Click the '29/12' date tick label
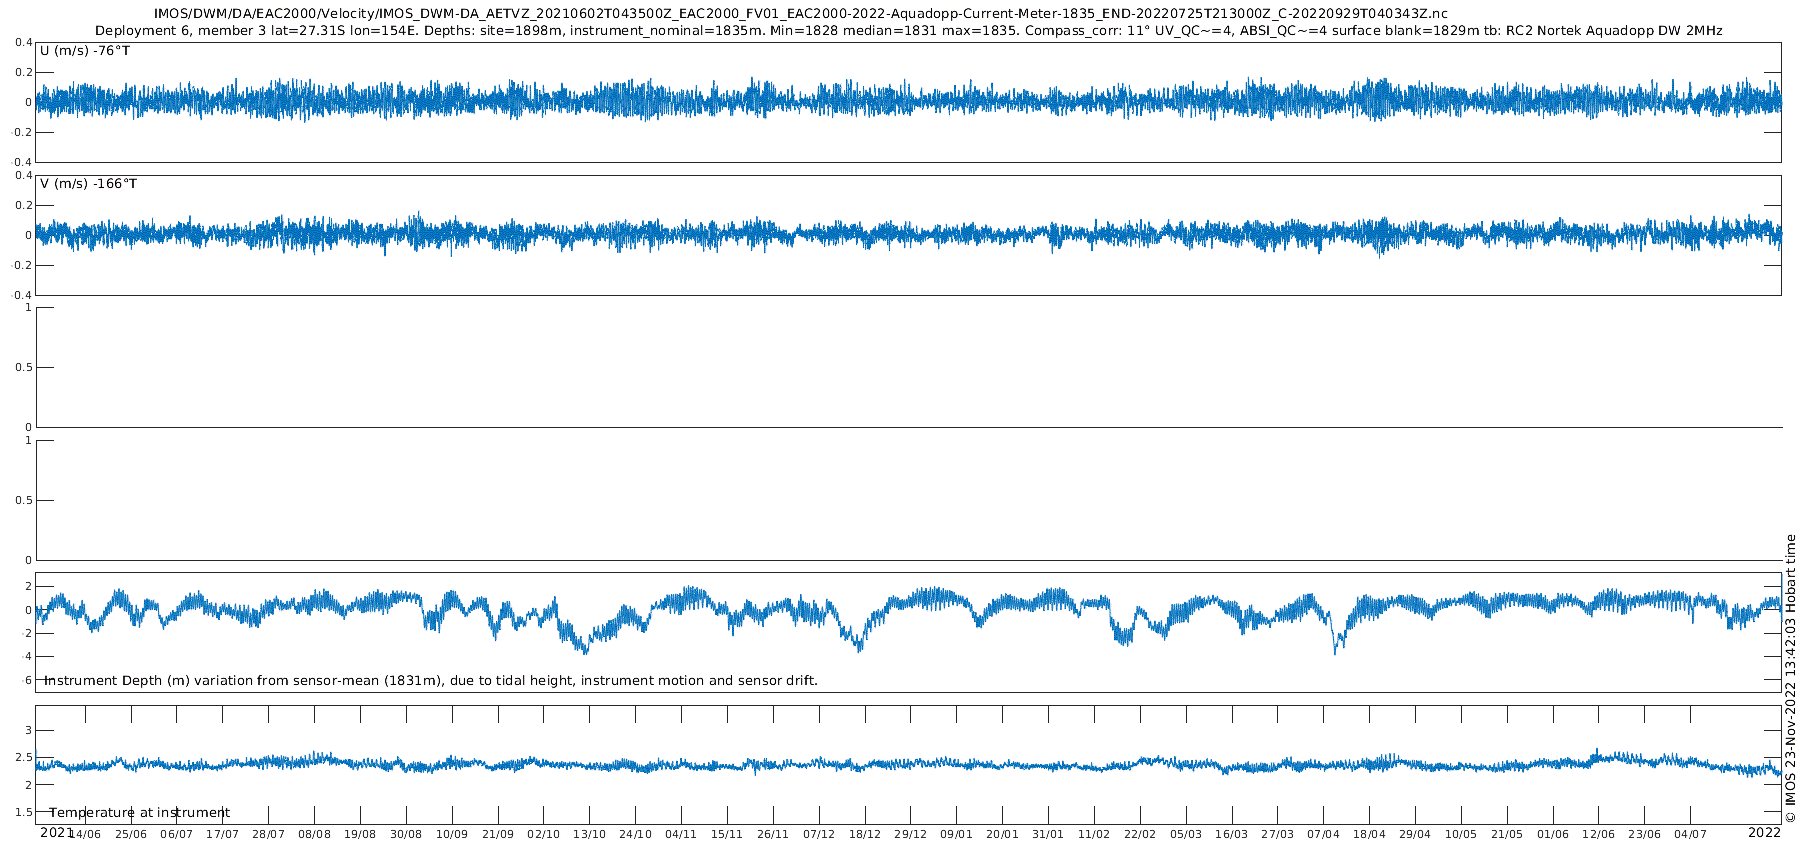 coord(911,834)
